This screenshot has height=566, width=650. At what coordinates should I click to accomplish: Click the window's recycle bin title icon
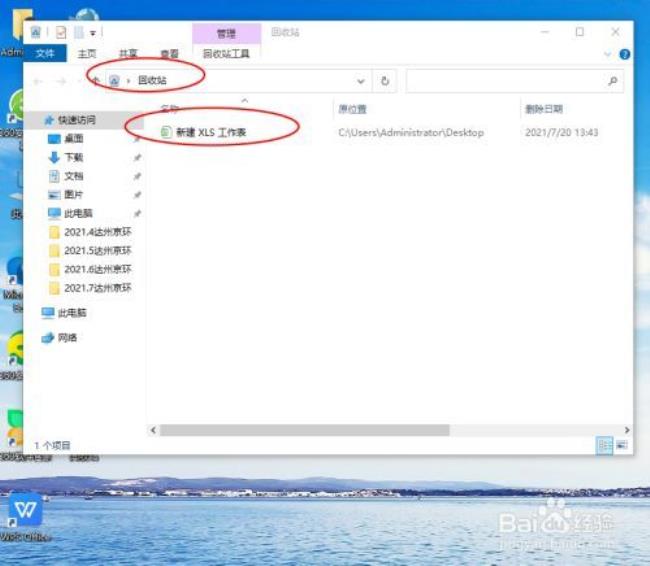pyautogui.click(x=36, y=32)
